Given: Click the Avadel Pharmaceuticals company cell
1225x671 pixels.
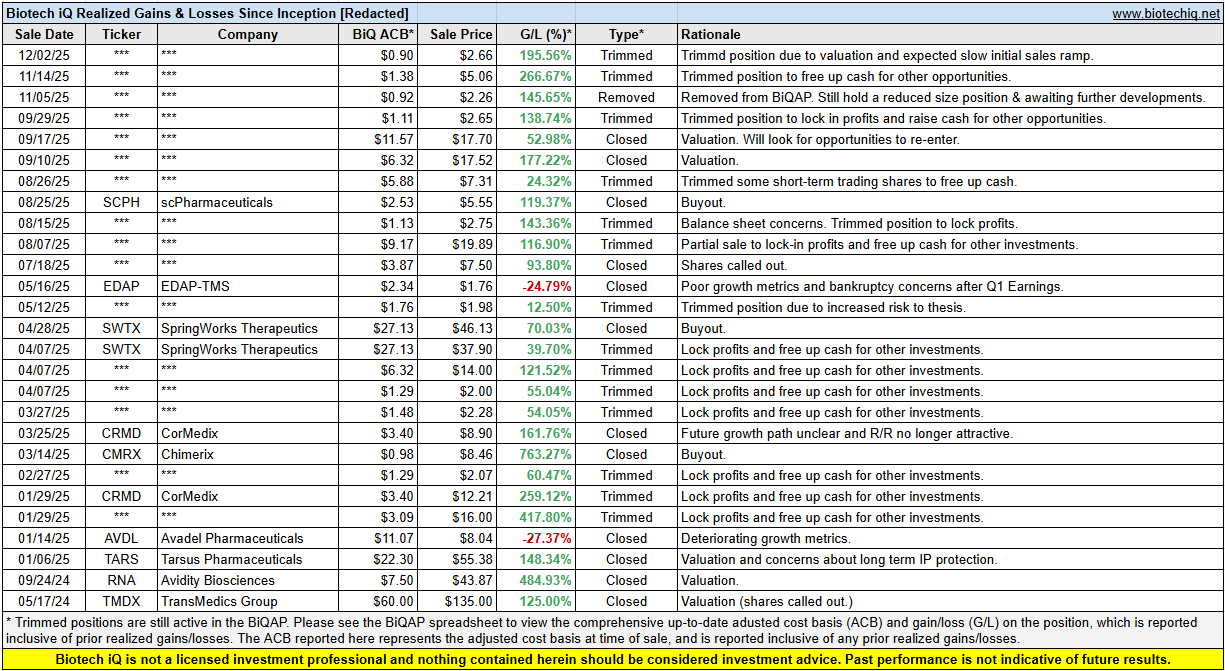Looking at the screenshot, I should (248, 538).
